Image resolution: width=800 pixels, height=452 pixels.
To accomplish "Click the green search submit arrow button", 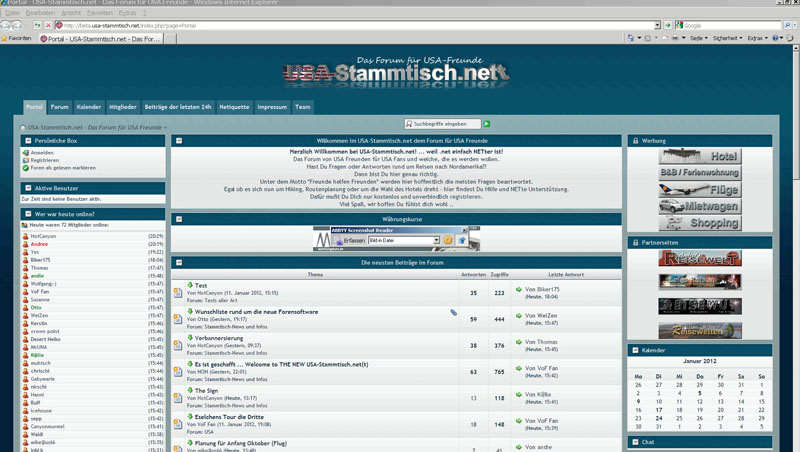I will (x=487, y=124).
